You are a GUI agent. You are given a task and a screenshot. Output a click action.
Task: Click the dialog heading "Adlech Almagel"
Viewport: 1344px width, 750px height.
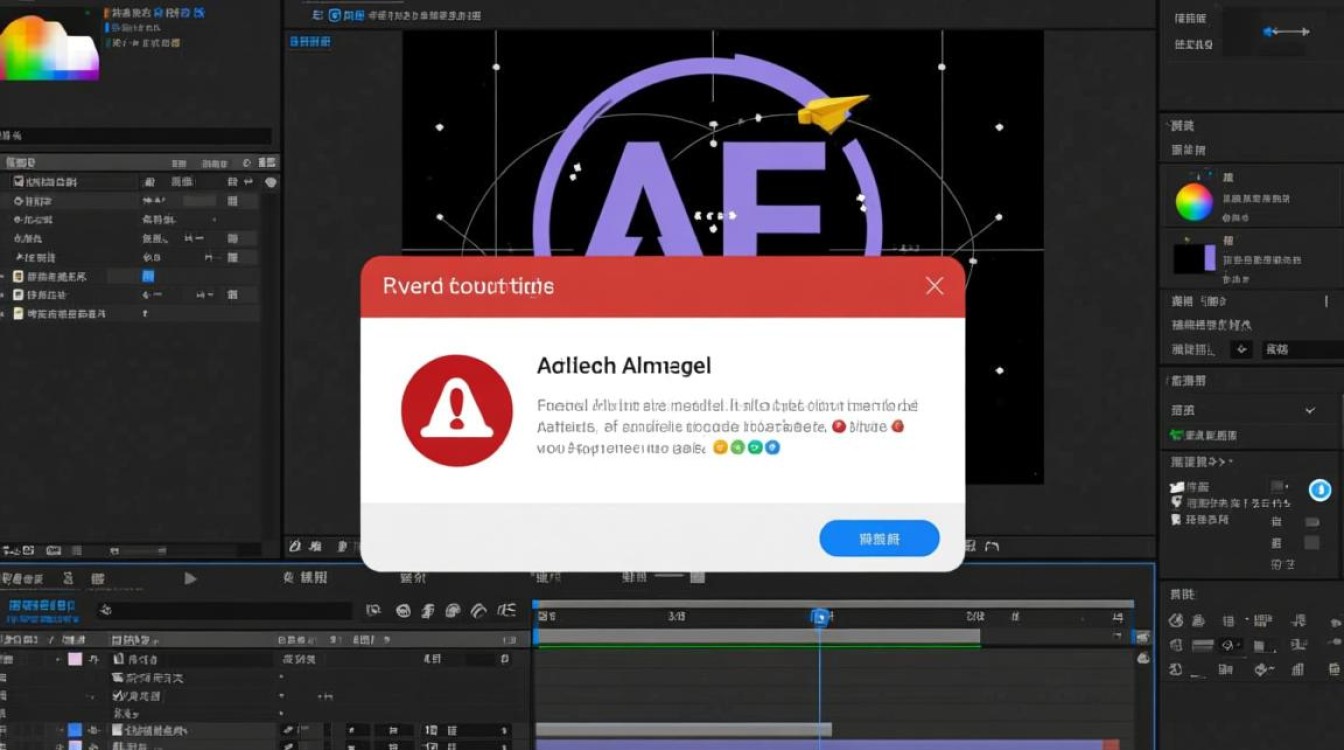(x=624, y=366)
